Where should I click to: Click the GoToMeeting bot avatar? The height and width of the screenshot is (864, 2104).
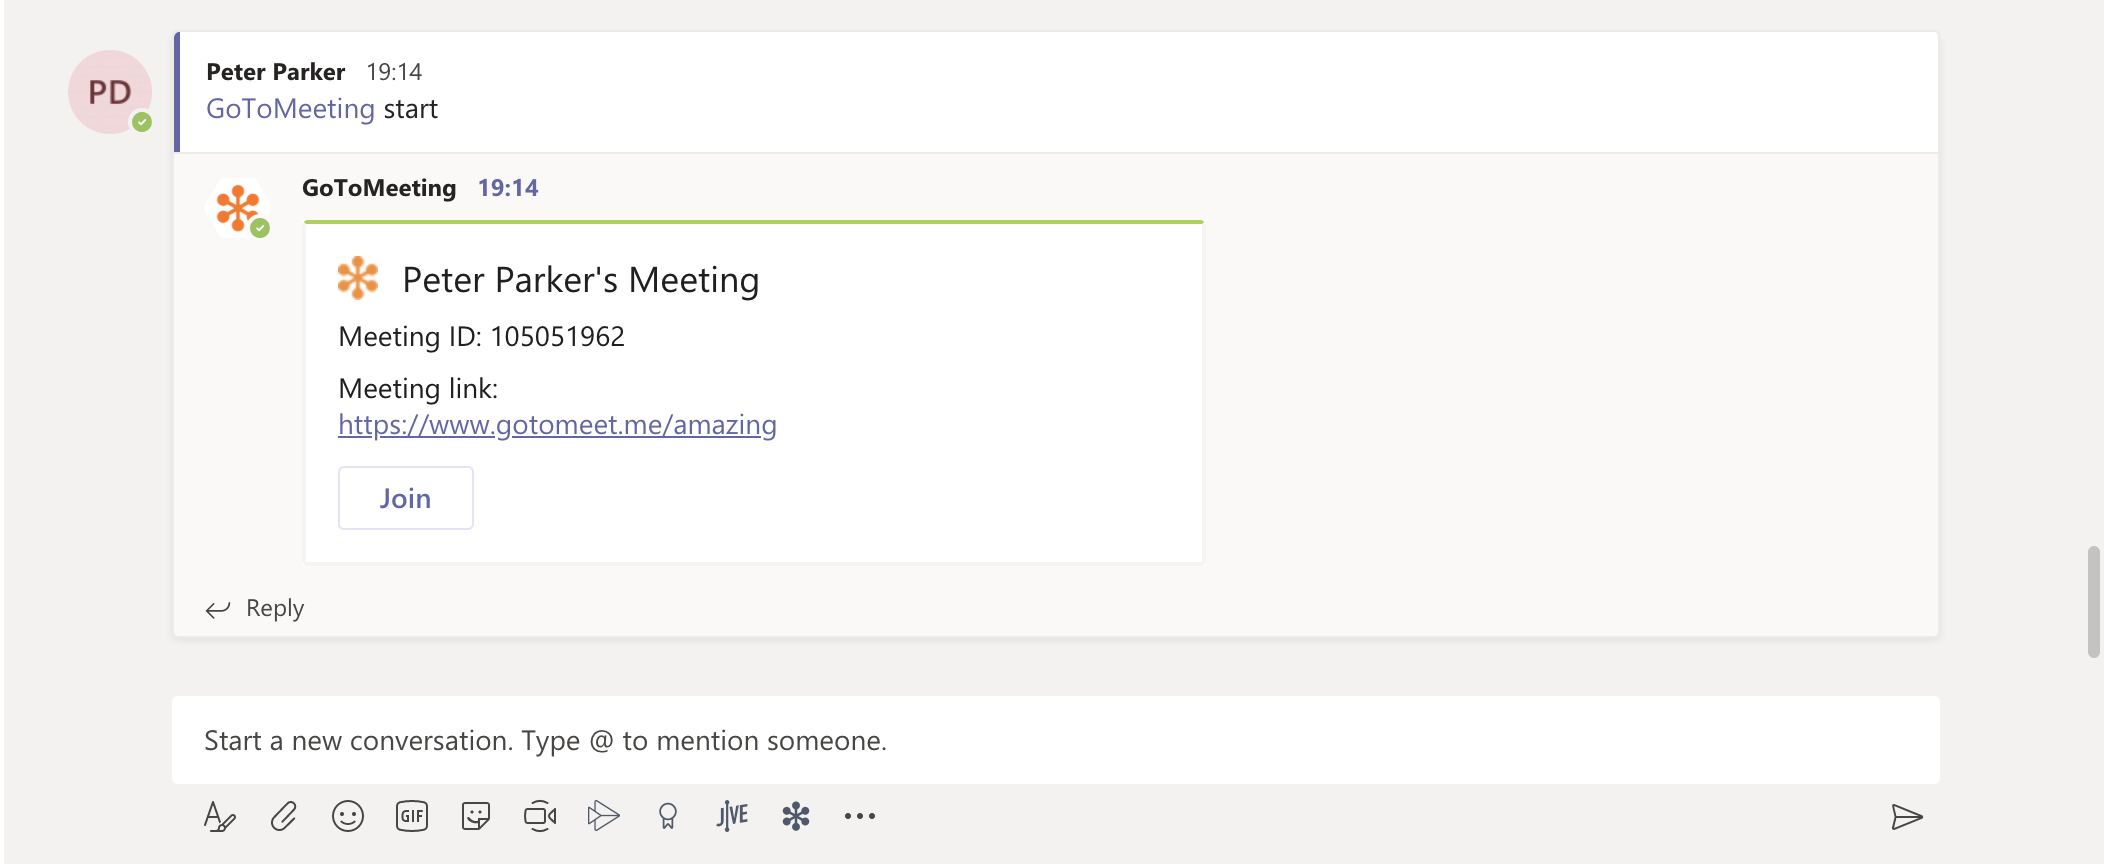[x=238, y=208]
